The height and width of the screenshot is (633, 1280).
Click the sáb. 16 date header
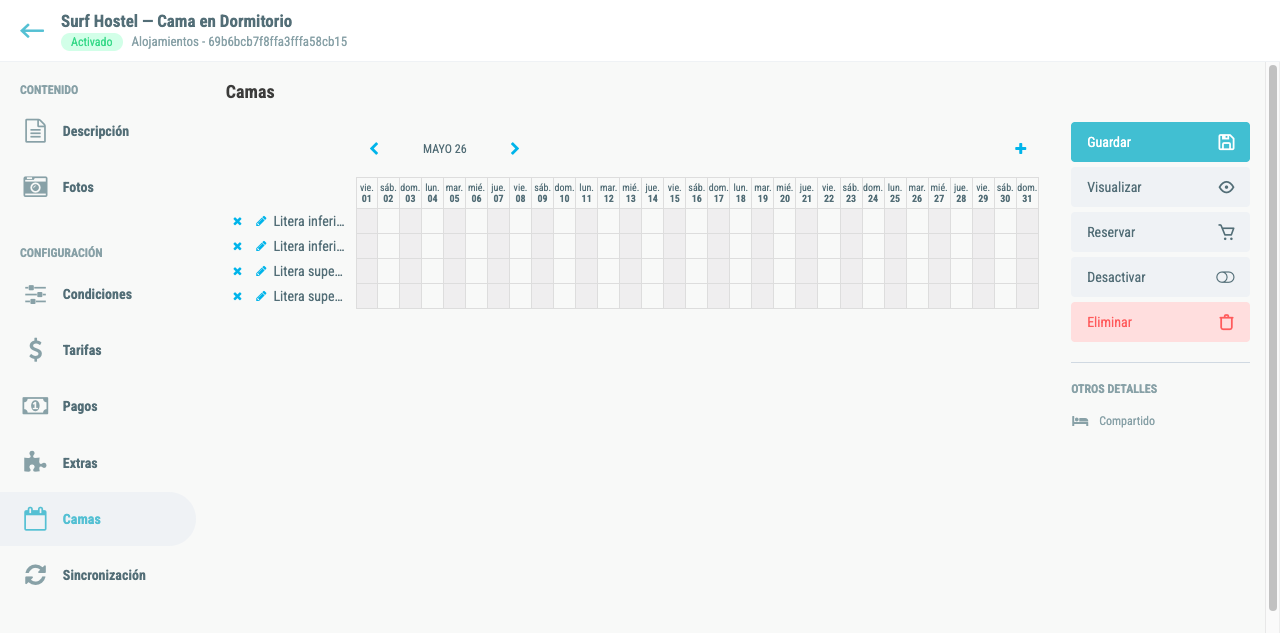pos(697,193)
